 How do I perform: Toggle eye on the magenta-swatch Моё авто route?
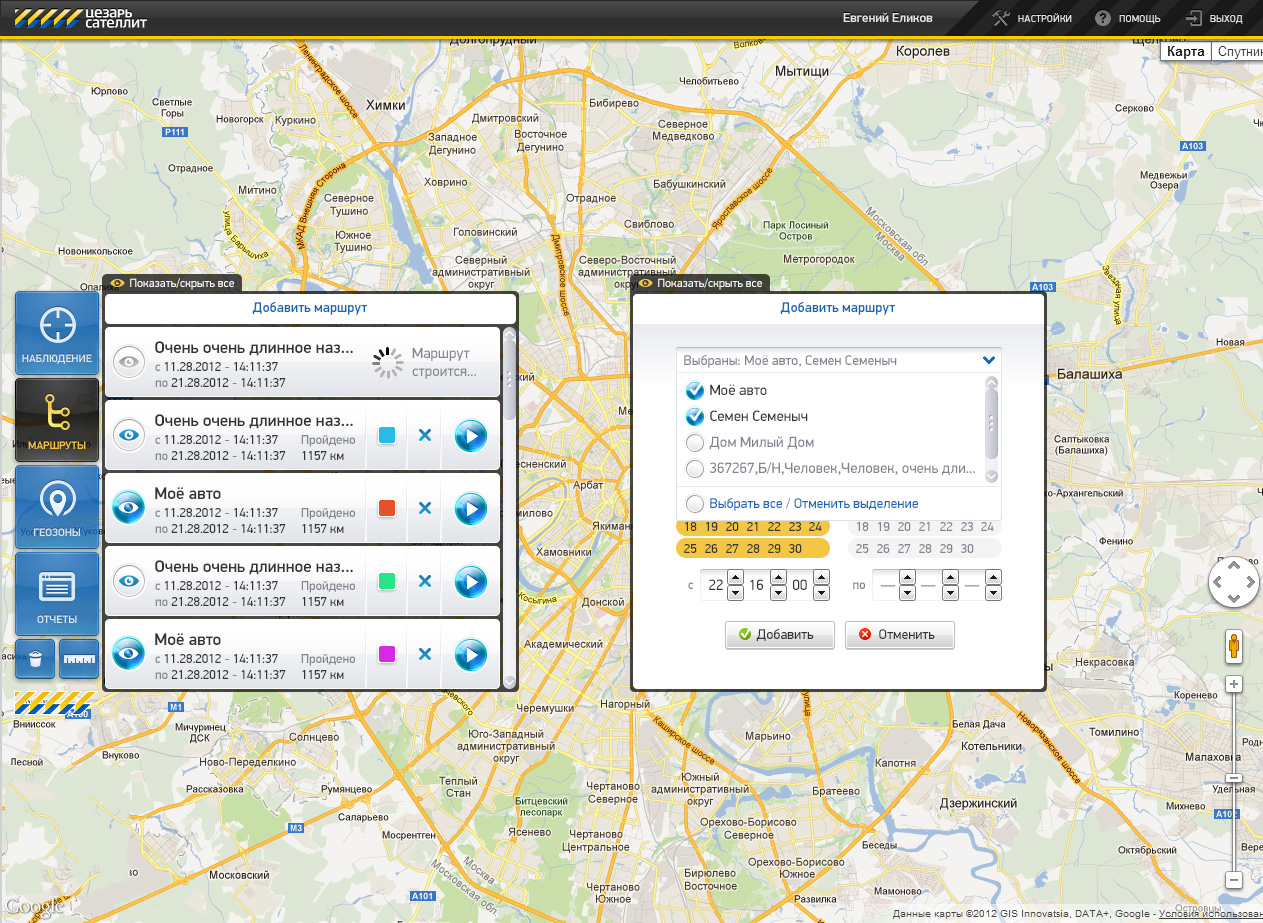pos(128,654)
